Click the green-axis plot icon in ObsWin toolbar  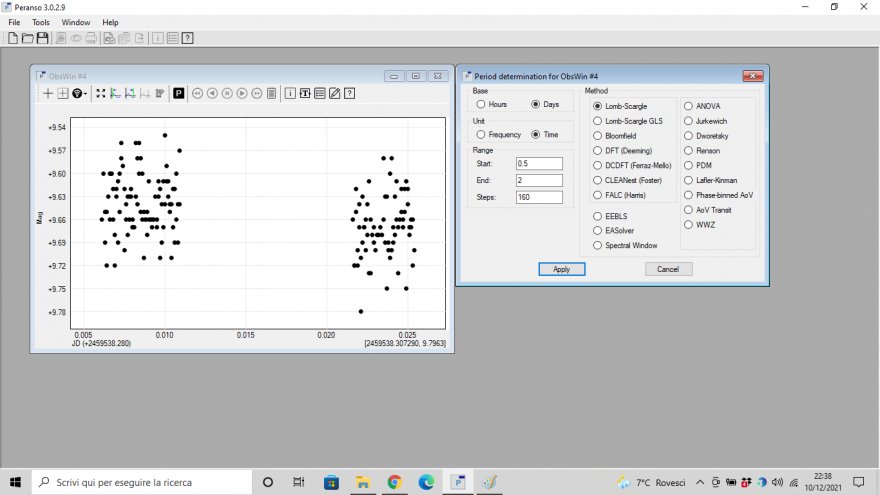(116, 93)
